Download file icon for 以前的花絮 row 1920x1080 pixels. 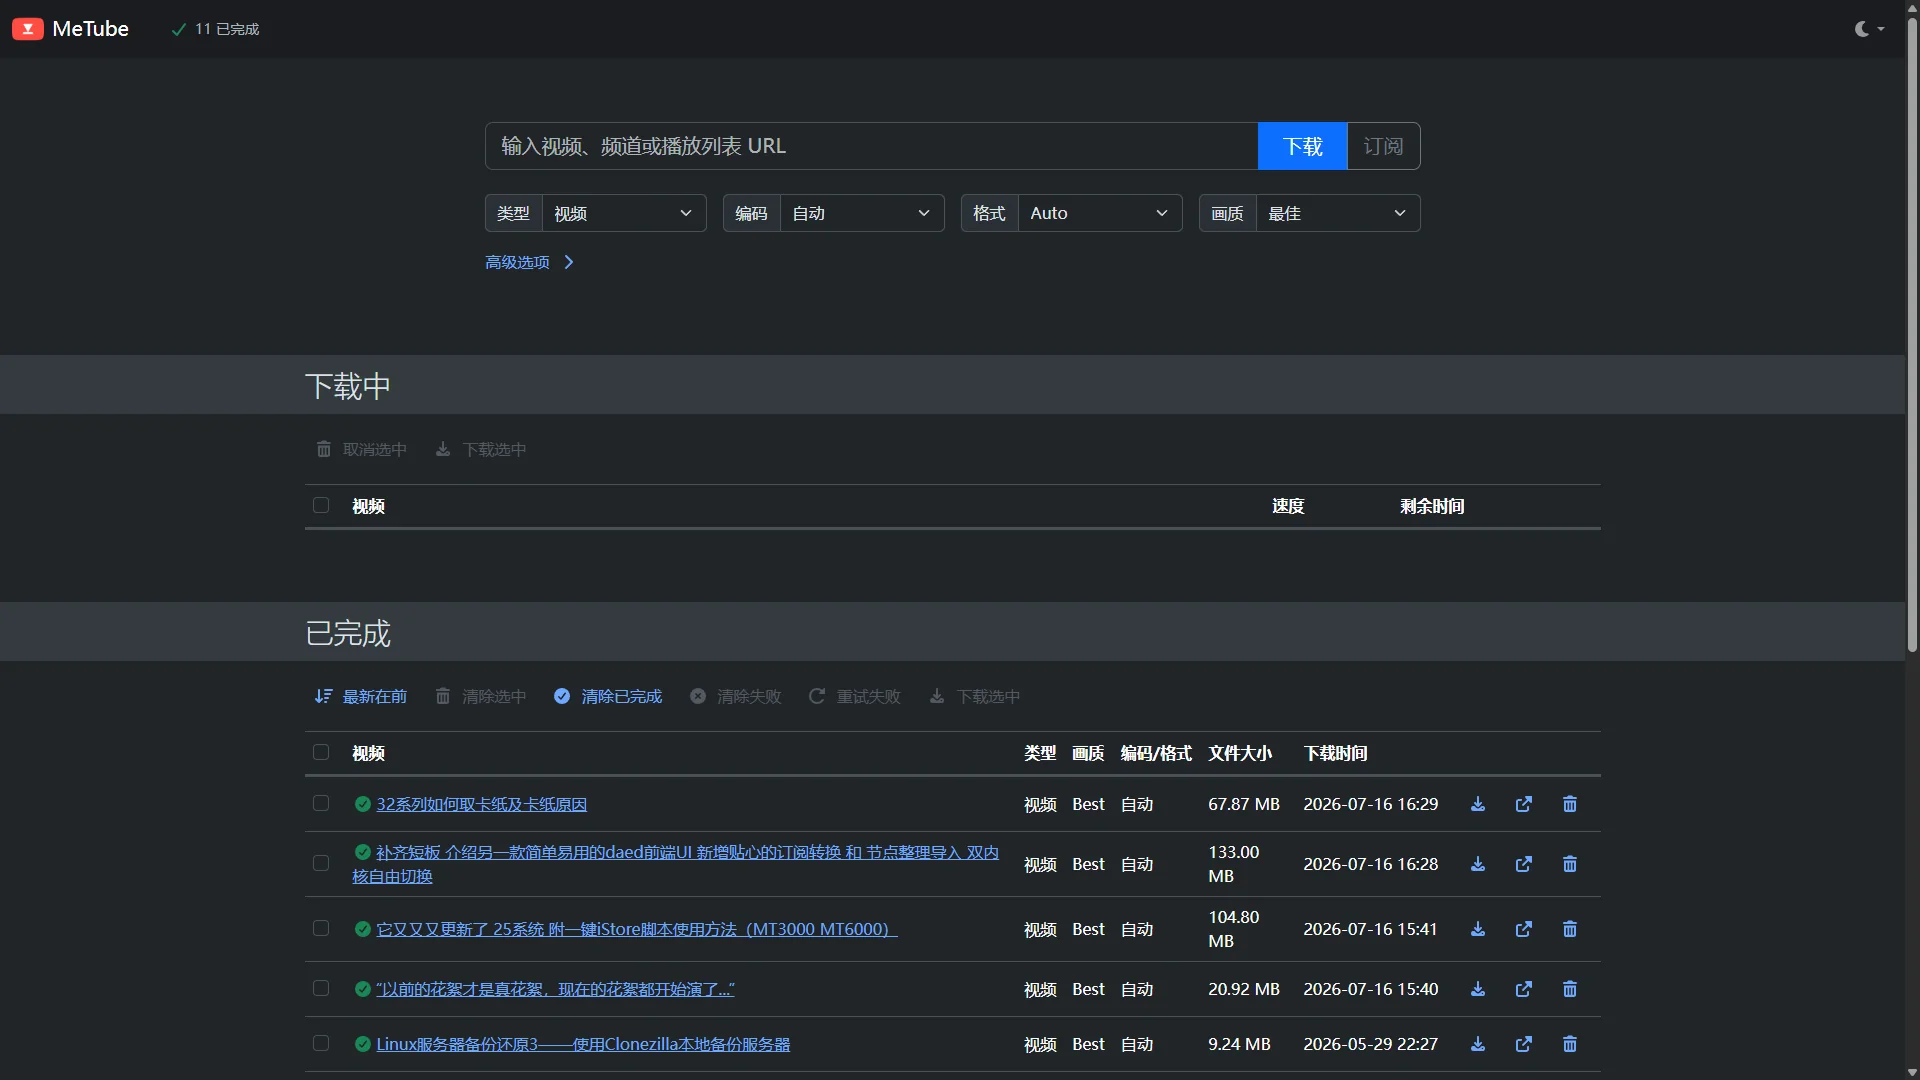point(1478,989)
